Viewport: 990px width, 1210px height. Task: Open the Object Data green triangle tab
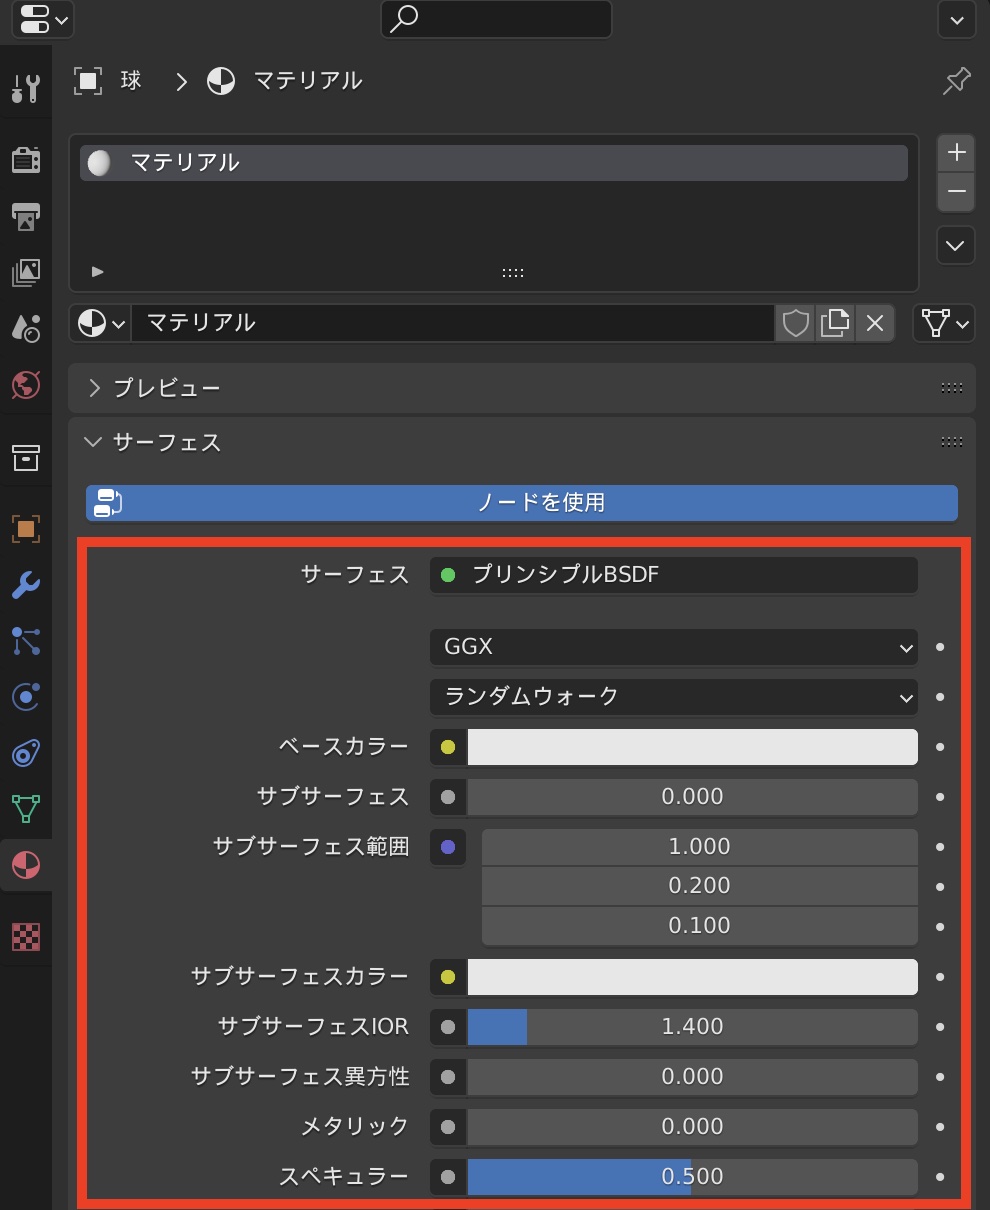pyautogui.click(x=26, y=808)
